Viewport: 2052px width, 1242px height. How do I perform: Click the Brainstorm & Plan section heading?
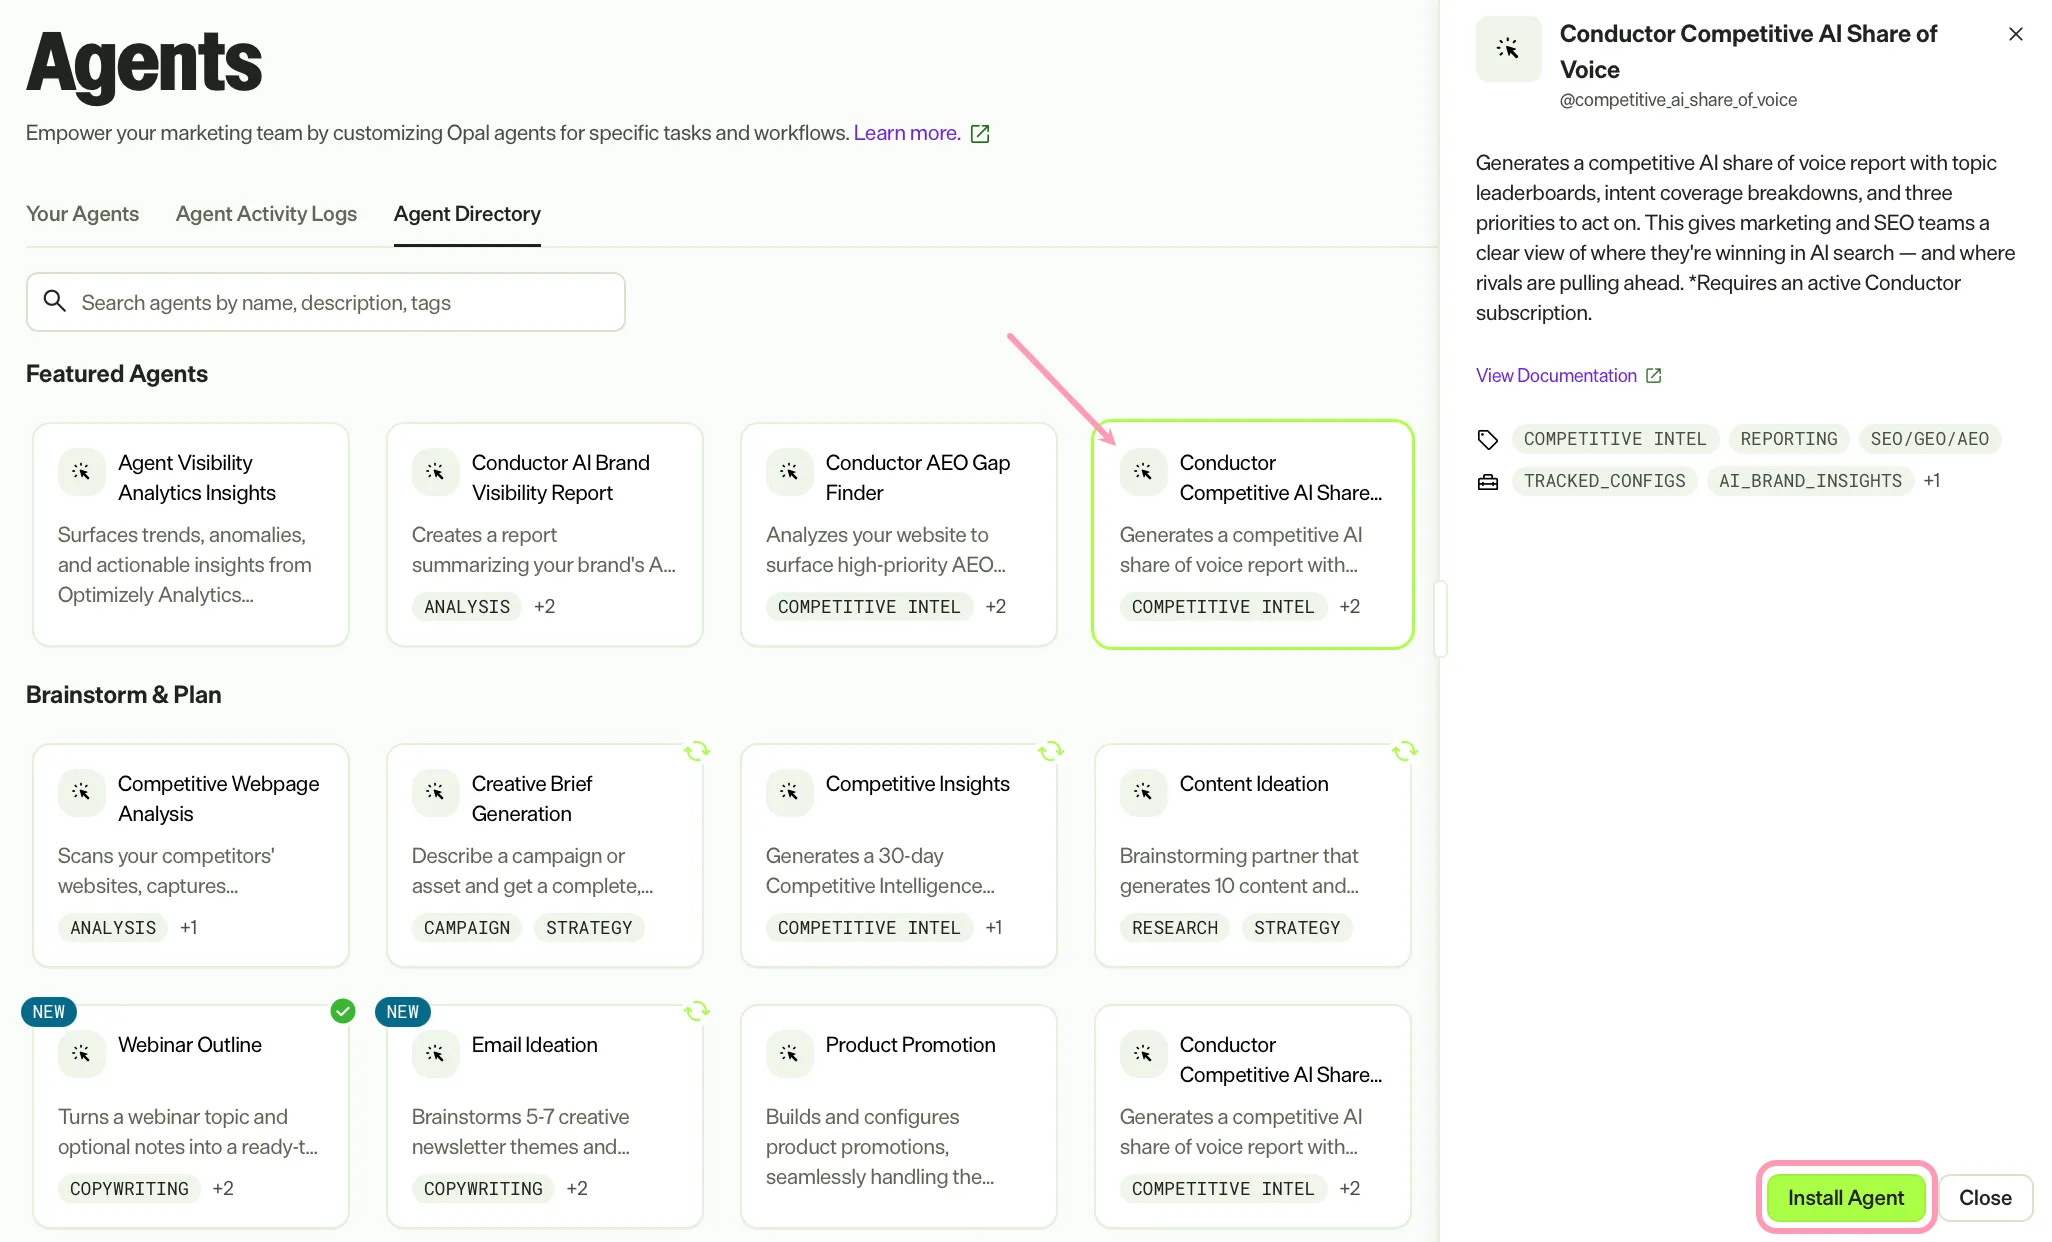pyautogui.click(x=124, y=695)
